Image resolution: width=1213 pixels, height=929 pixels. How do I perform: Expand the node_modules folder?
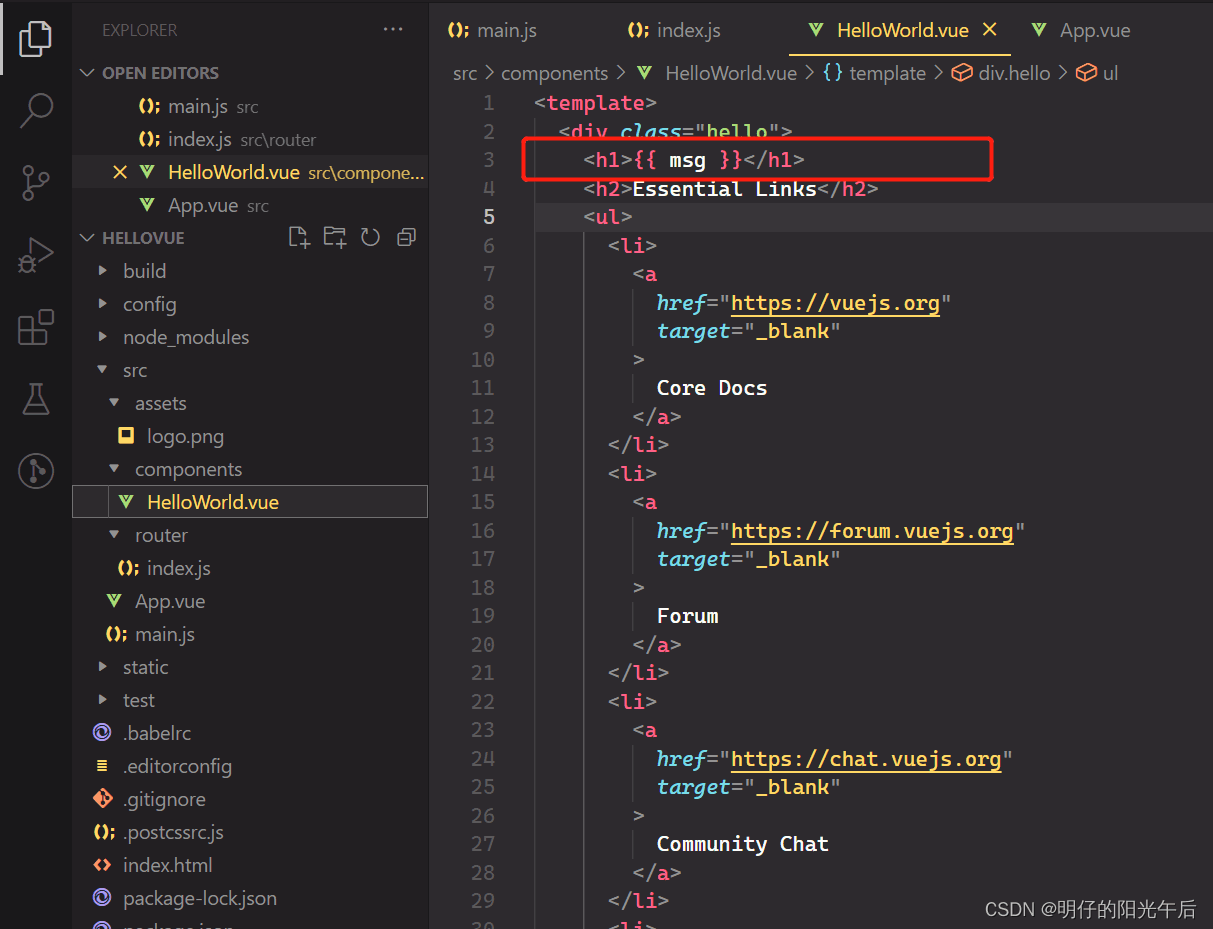186,337
